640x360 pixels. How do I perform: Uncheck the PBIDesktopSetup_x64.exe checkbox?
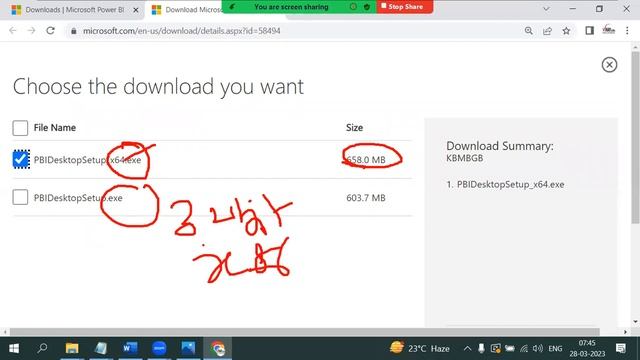[x=20, y=159]
